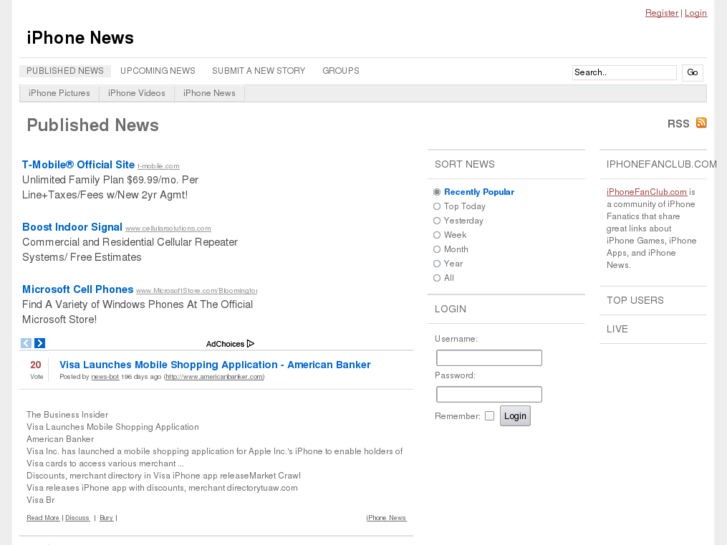Select Recently Popular sort option

click(437, 192)
